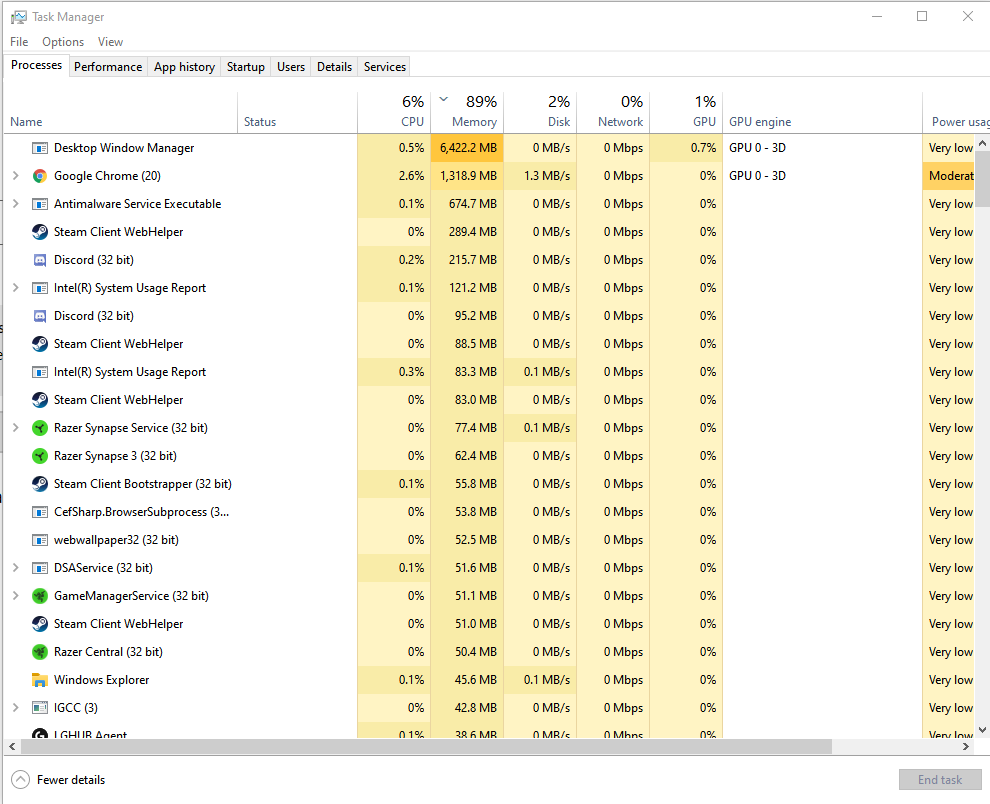Click the Steam icon beside the 51.0 MB WebHelper
990x804 pixels.
click(40, 624)
